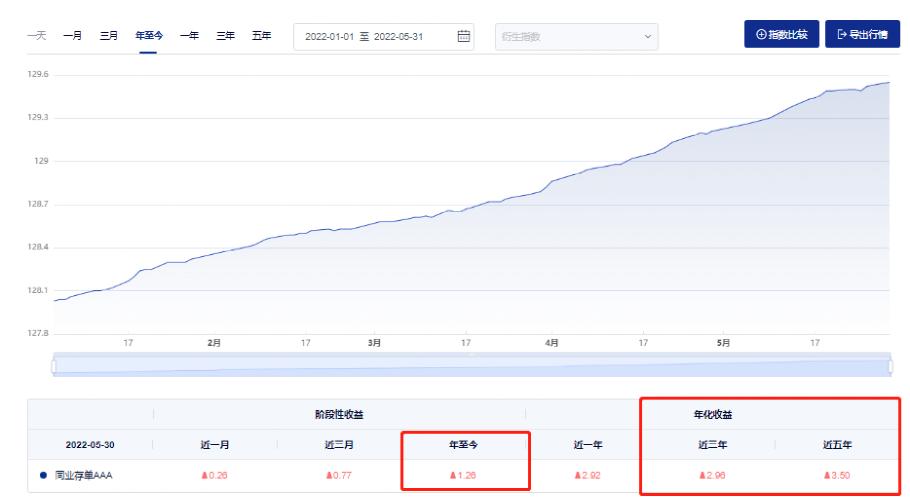Click the 5月 x-axis label
Viewport: 910px width, 501px height.
(x=723, y=343)
